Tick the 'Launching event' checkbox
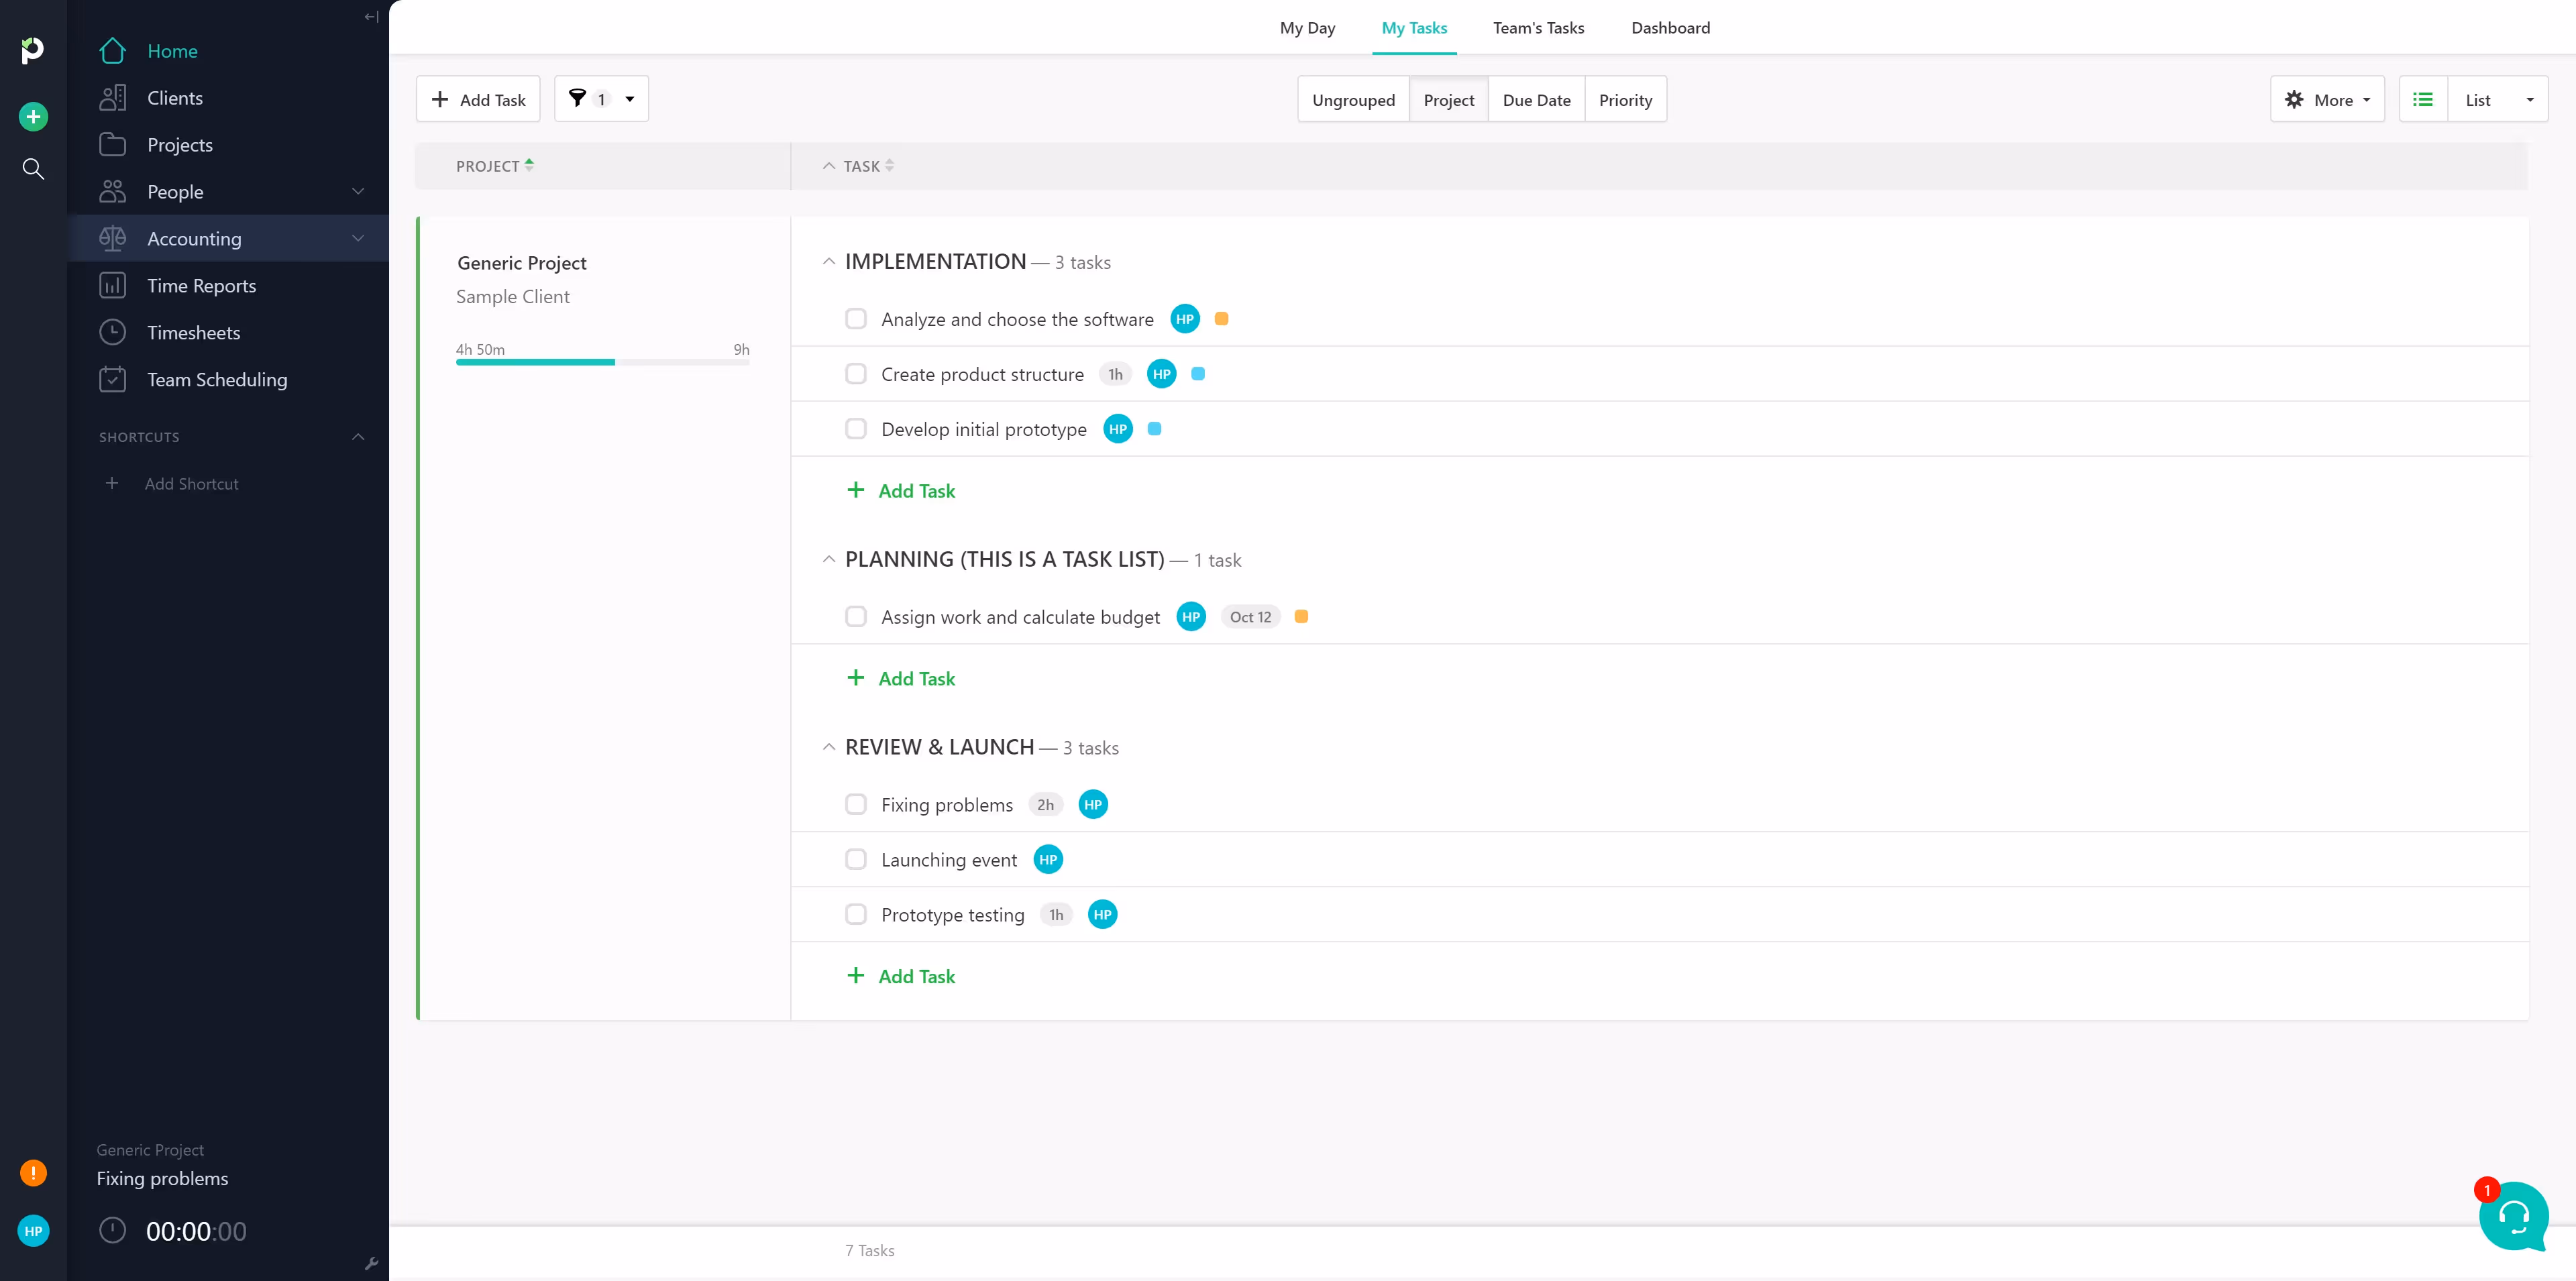Viewport: 2576px width, 1281px height. point(856,860)
